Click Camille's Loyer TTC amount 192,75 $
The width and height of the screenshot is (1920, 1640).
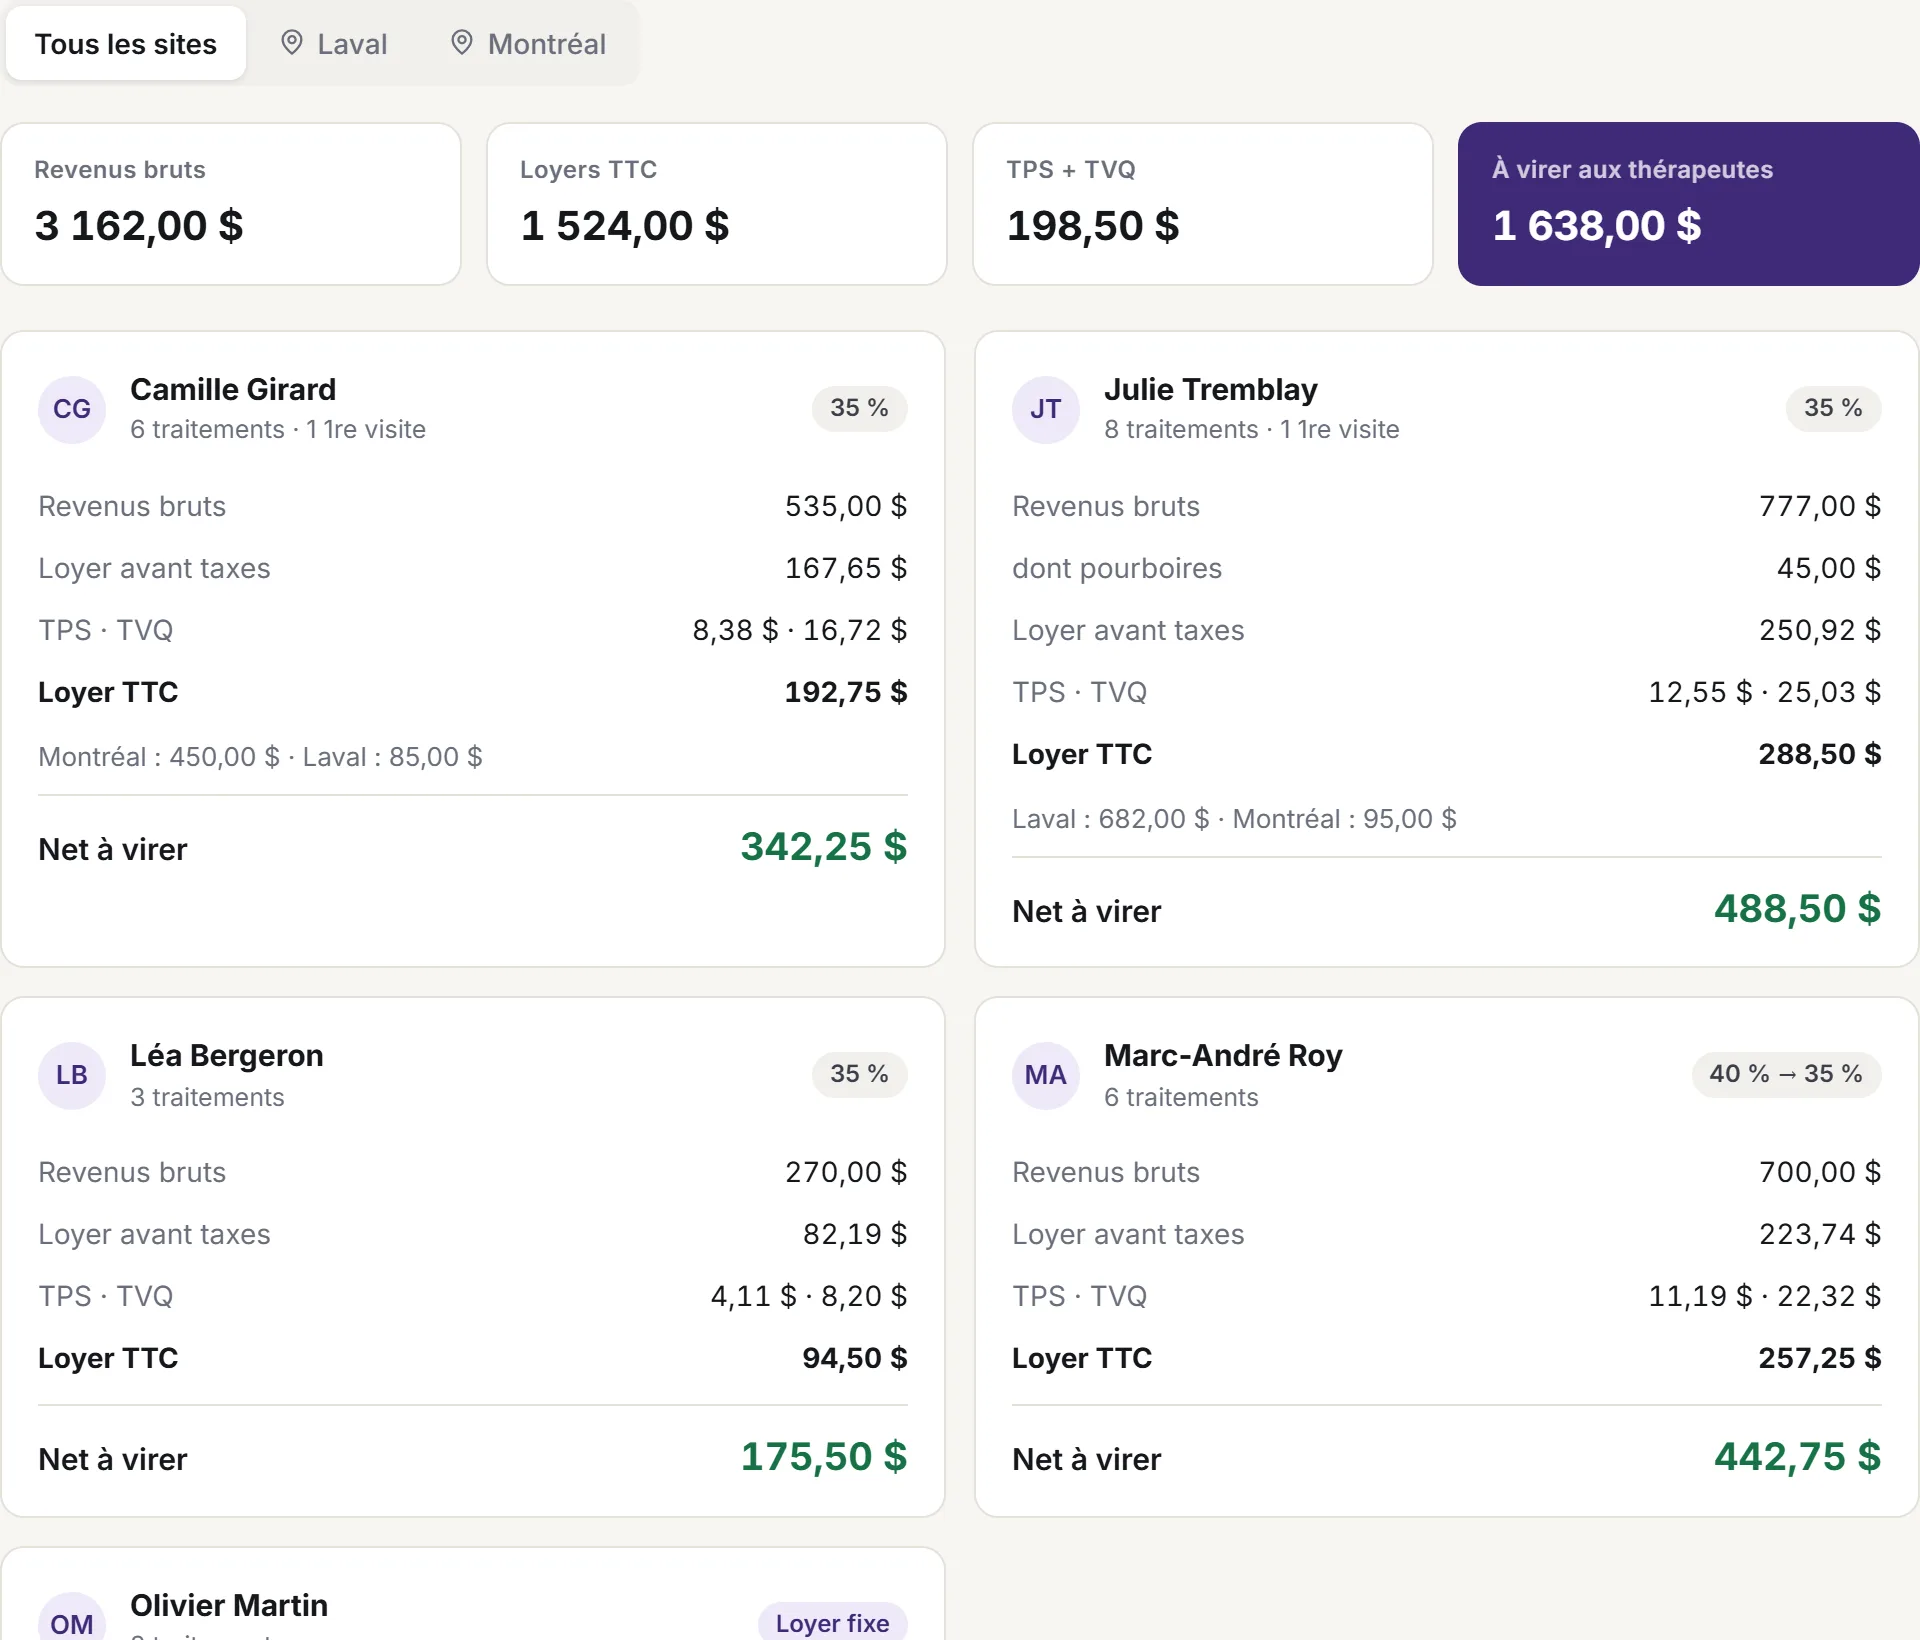coord(846,692)
